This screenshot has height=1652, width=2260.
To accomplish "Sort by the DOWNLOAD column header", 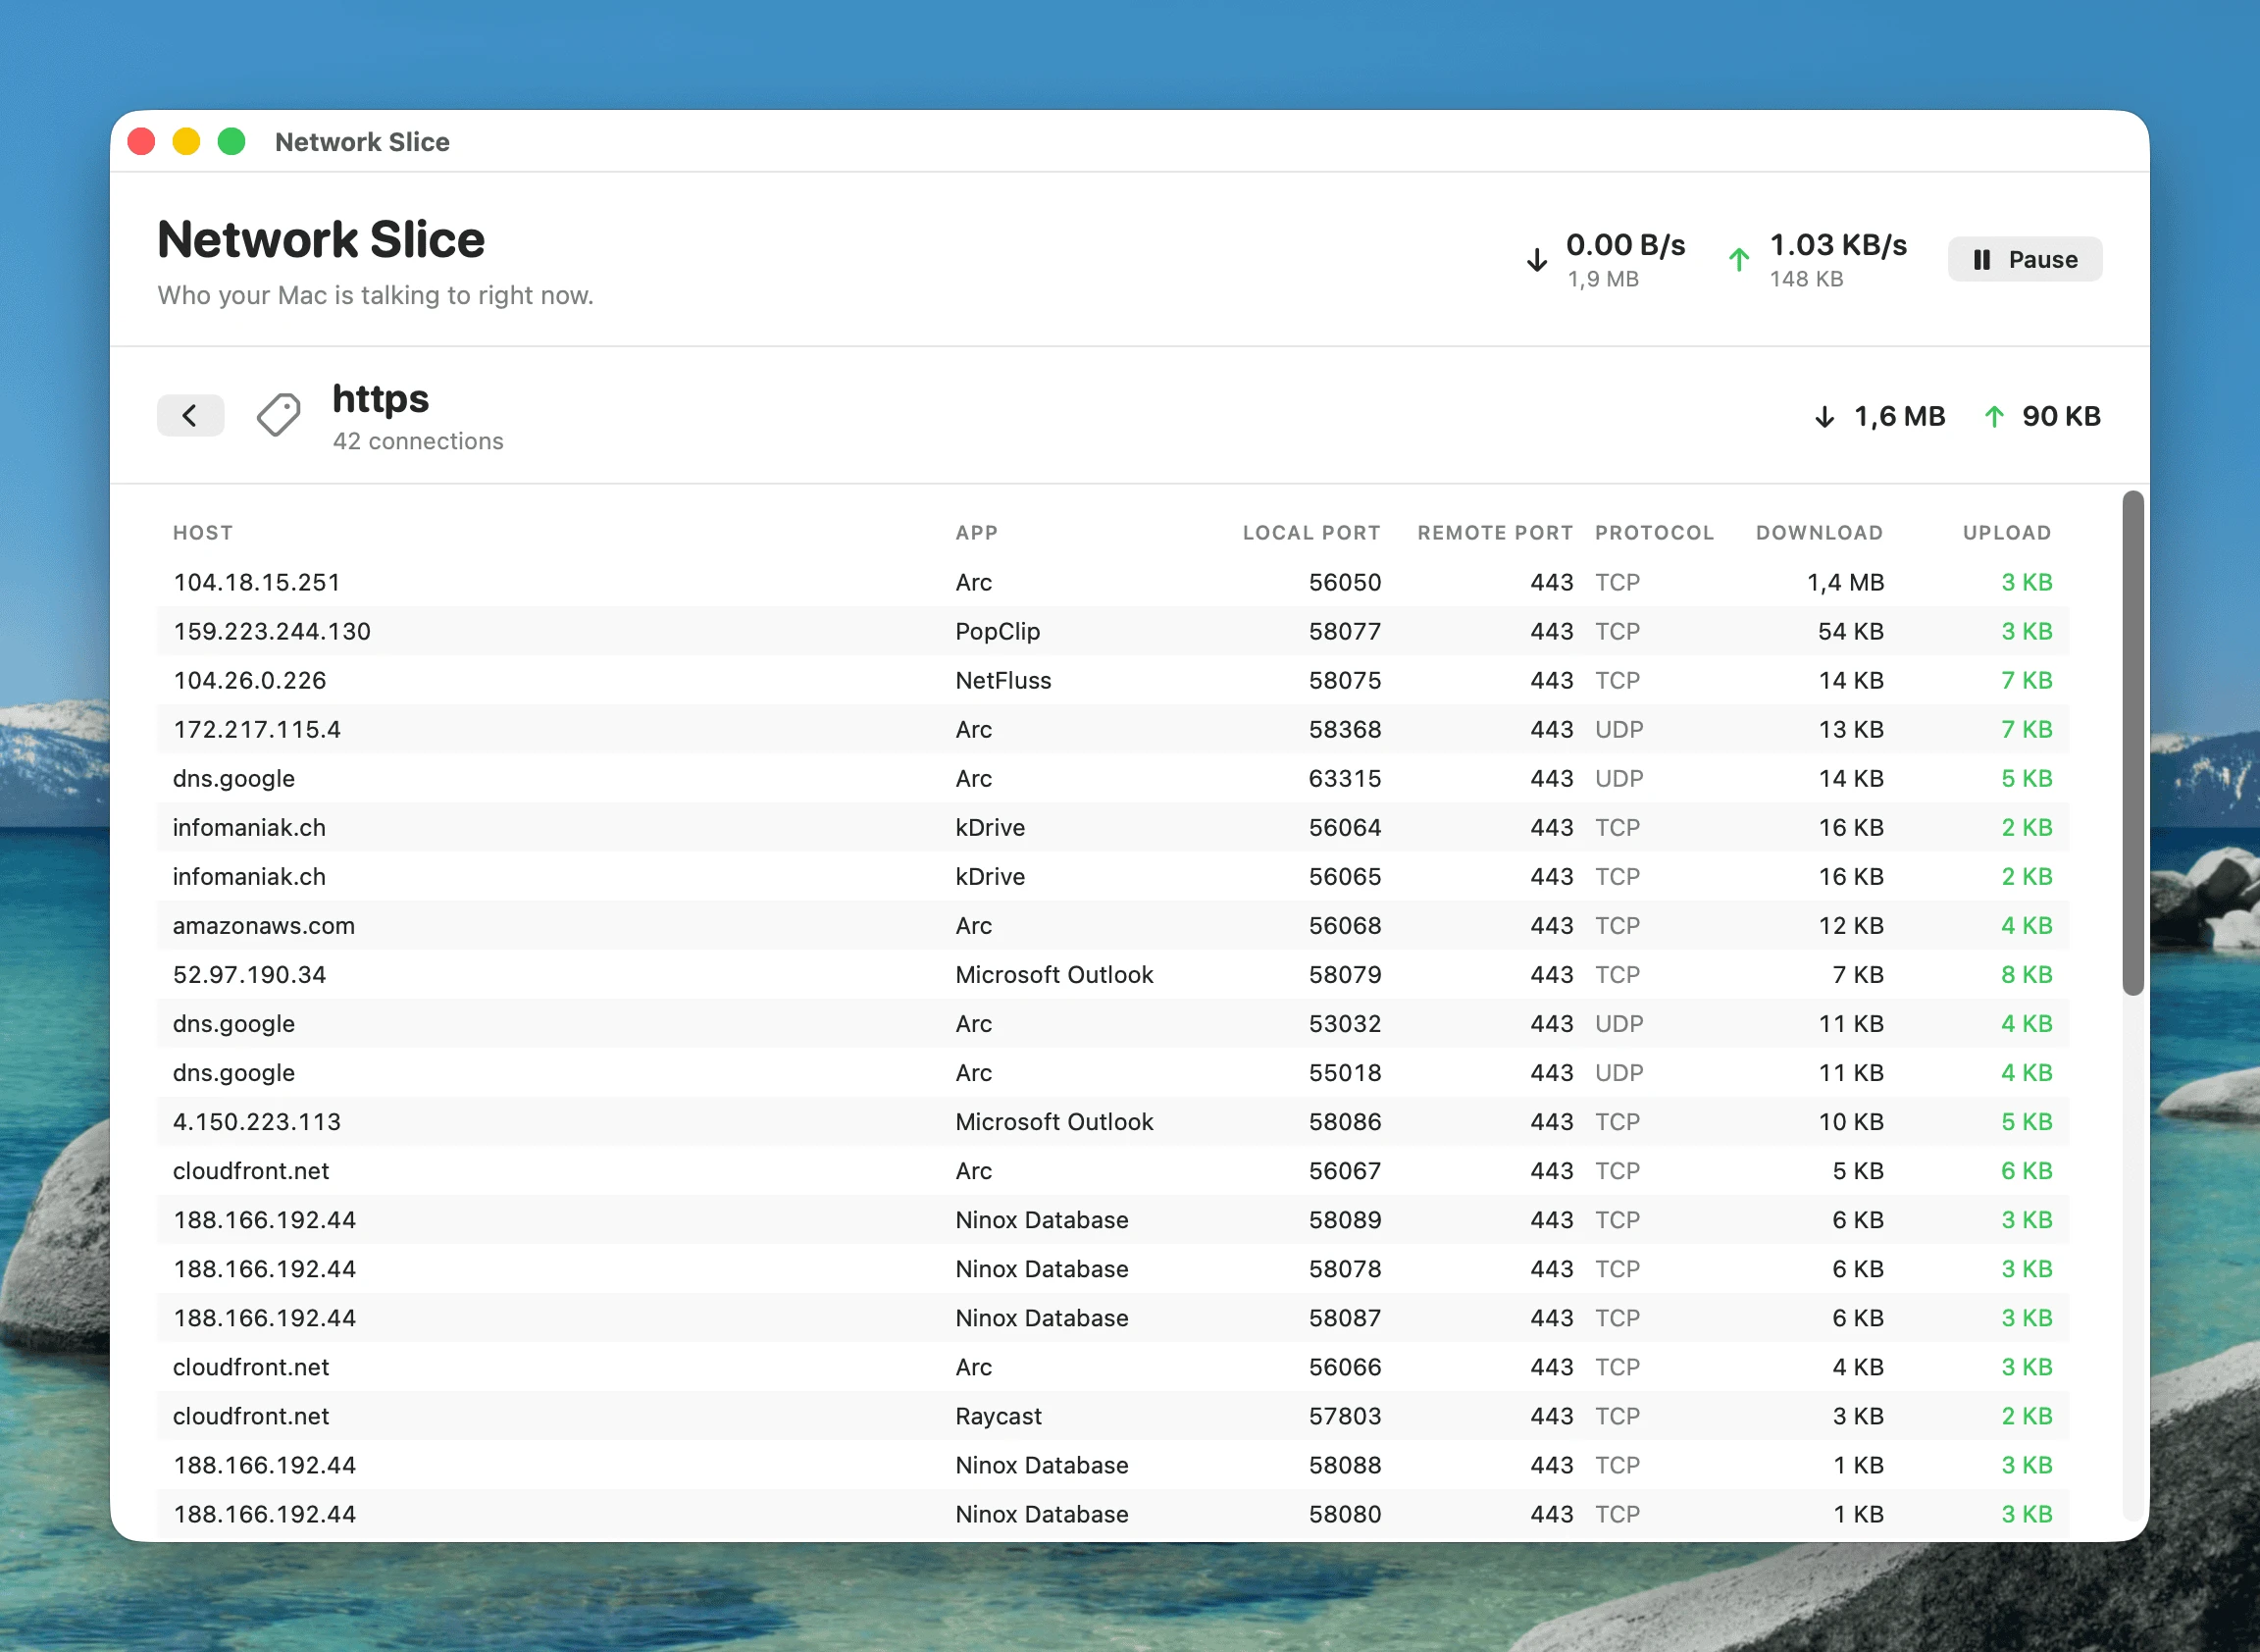I will (x=1819, y=533).
